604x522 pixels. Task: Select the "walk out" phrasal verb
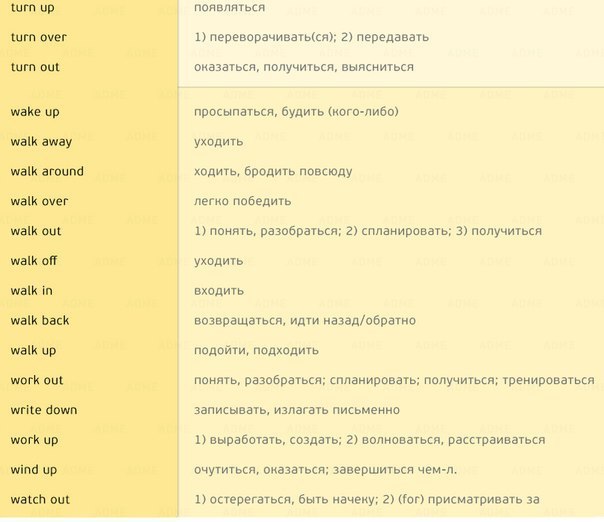[x=36, y=231]
